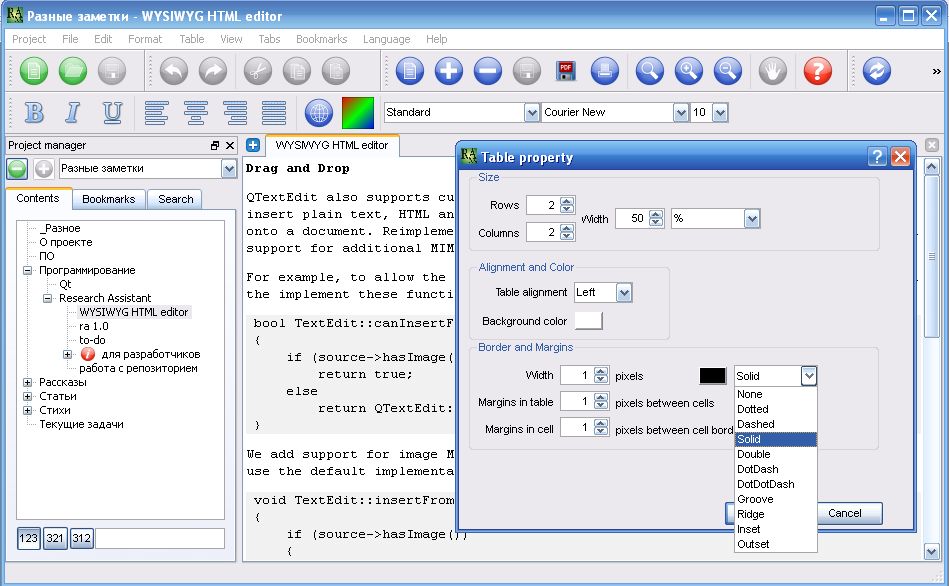Open project with green folder icon

[x=73, y=71]
